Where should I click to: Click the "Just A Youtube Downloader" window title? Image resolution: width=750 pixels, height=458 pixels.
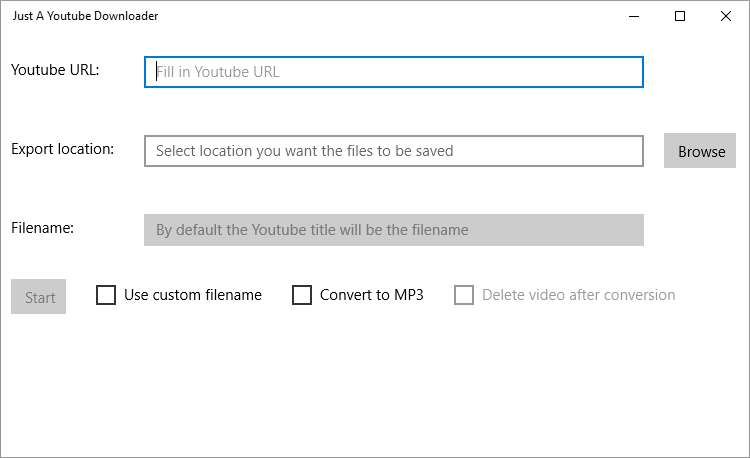coord(85,16)
